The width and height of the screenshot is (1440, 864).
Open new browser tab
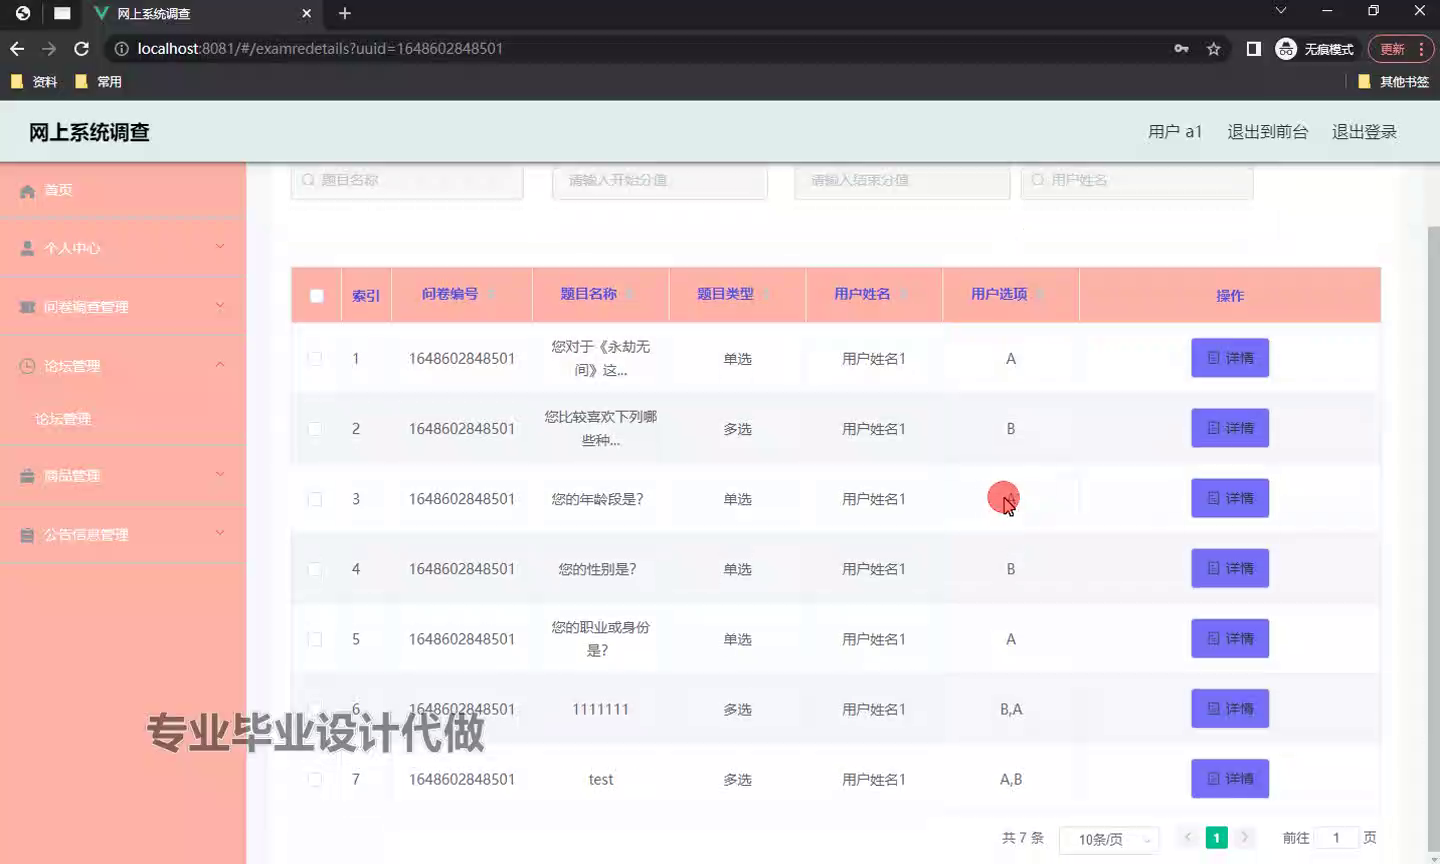click(x=345, y=13)
